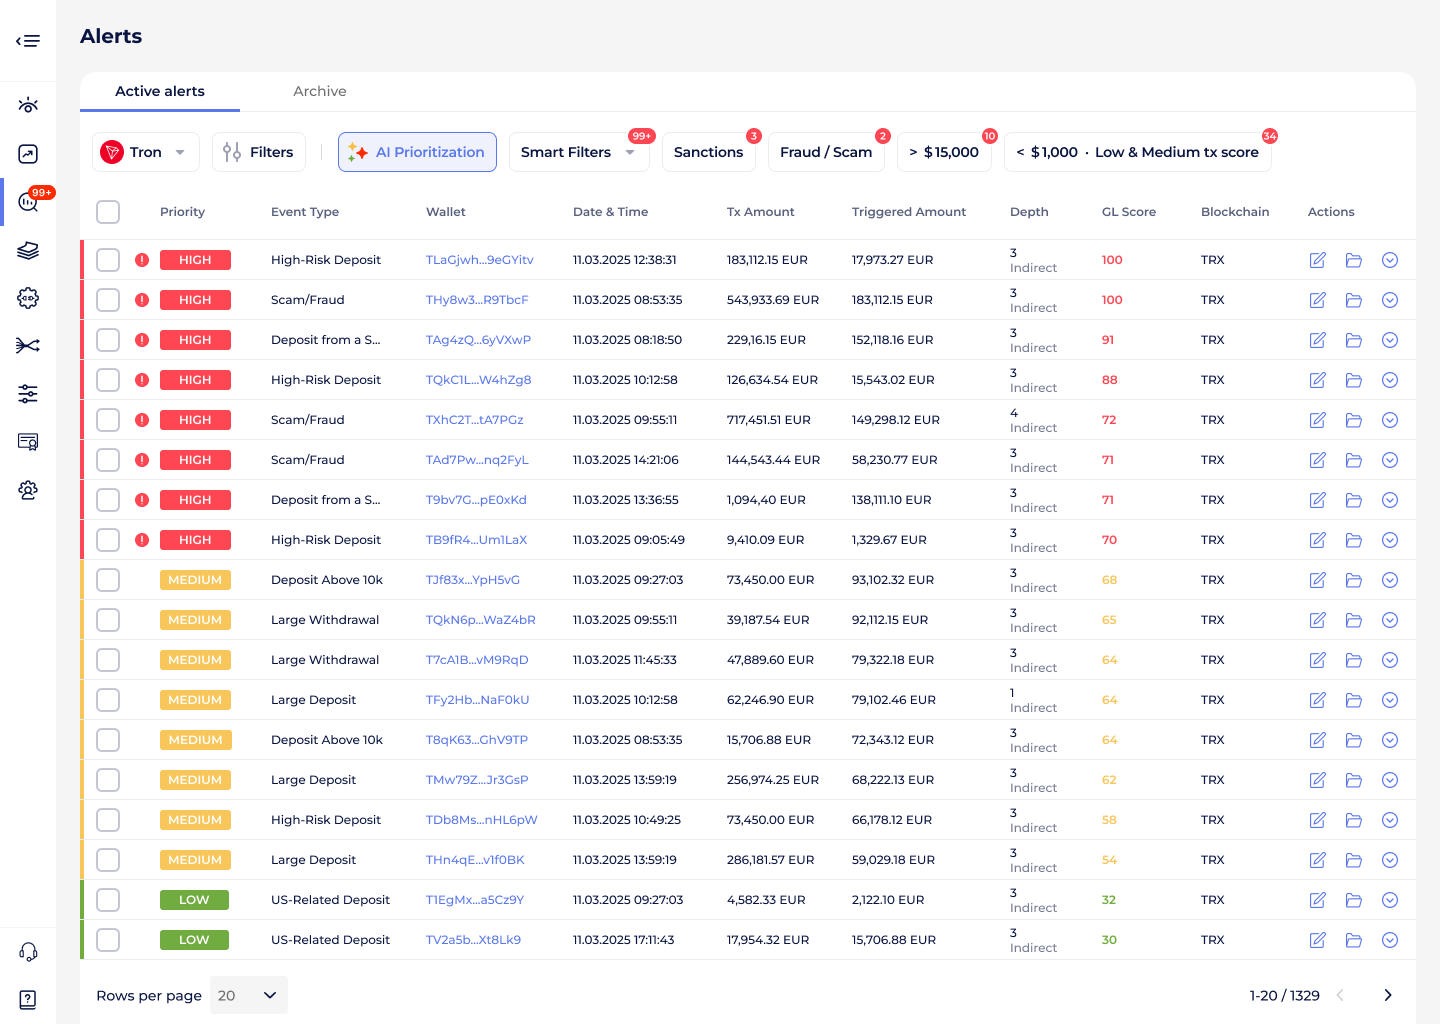Select the checkbox for the Scam/Fraud THy8w3 row

(x=107, y=299)
